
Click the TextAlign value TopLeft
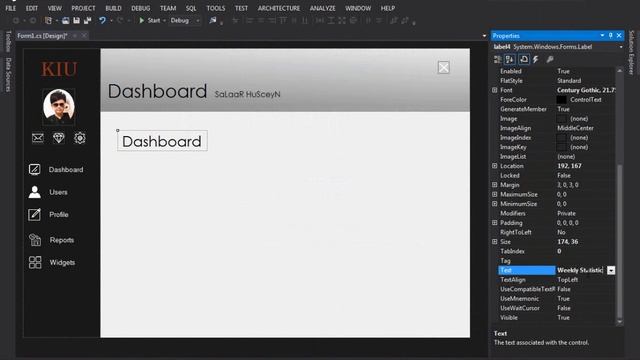click(x=567, y=280)
